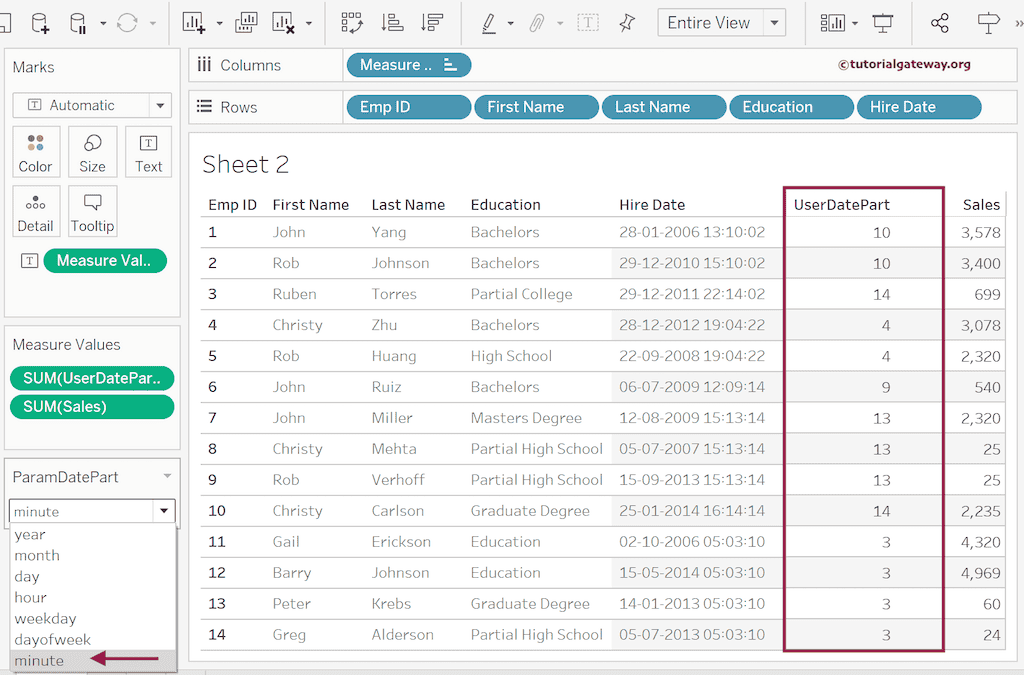Click the Tooltip marks card button
This screenshot has height=675, width=1024.
point(93,212)
